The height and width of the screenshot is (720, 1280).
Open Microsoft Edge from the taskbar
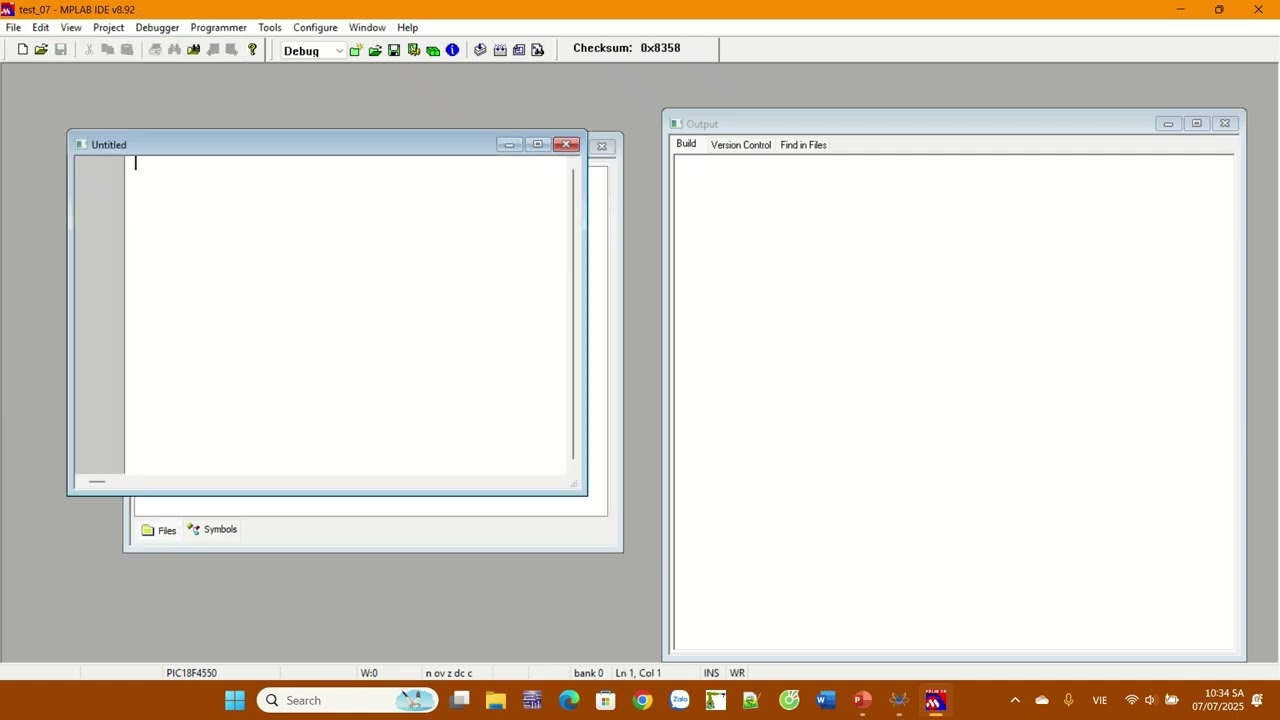[569, 700]
